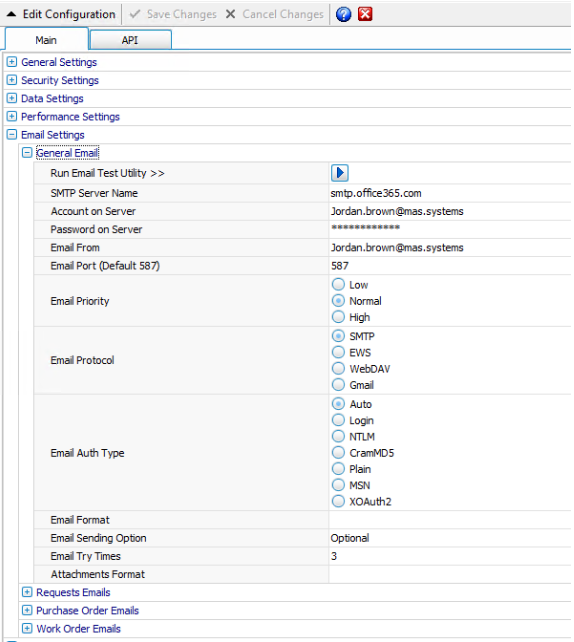574x642 pixels.
Task: Click the blue help question mark icon
Action: click(343, 14)
